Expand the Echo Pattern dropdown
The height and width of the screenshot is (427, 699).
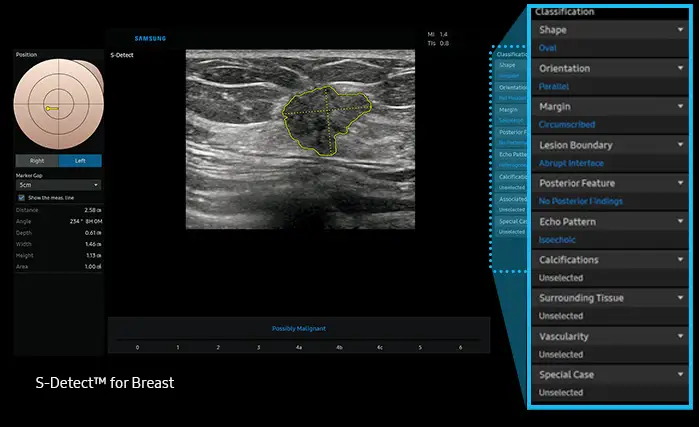[610, 222]
